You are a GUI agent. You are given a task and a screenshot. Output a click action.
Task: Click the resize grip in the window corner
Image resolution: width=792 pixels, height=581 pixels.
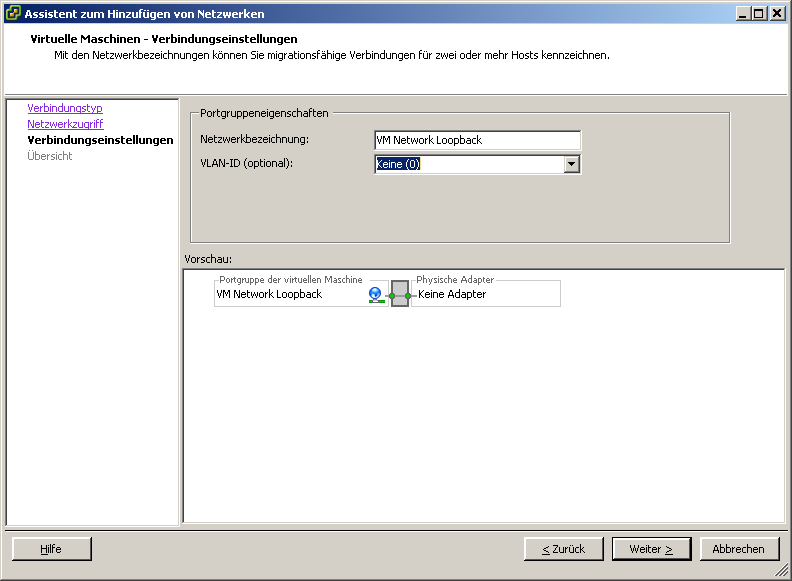pyautogui.click(x=782, y=571)
